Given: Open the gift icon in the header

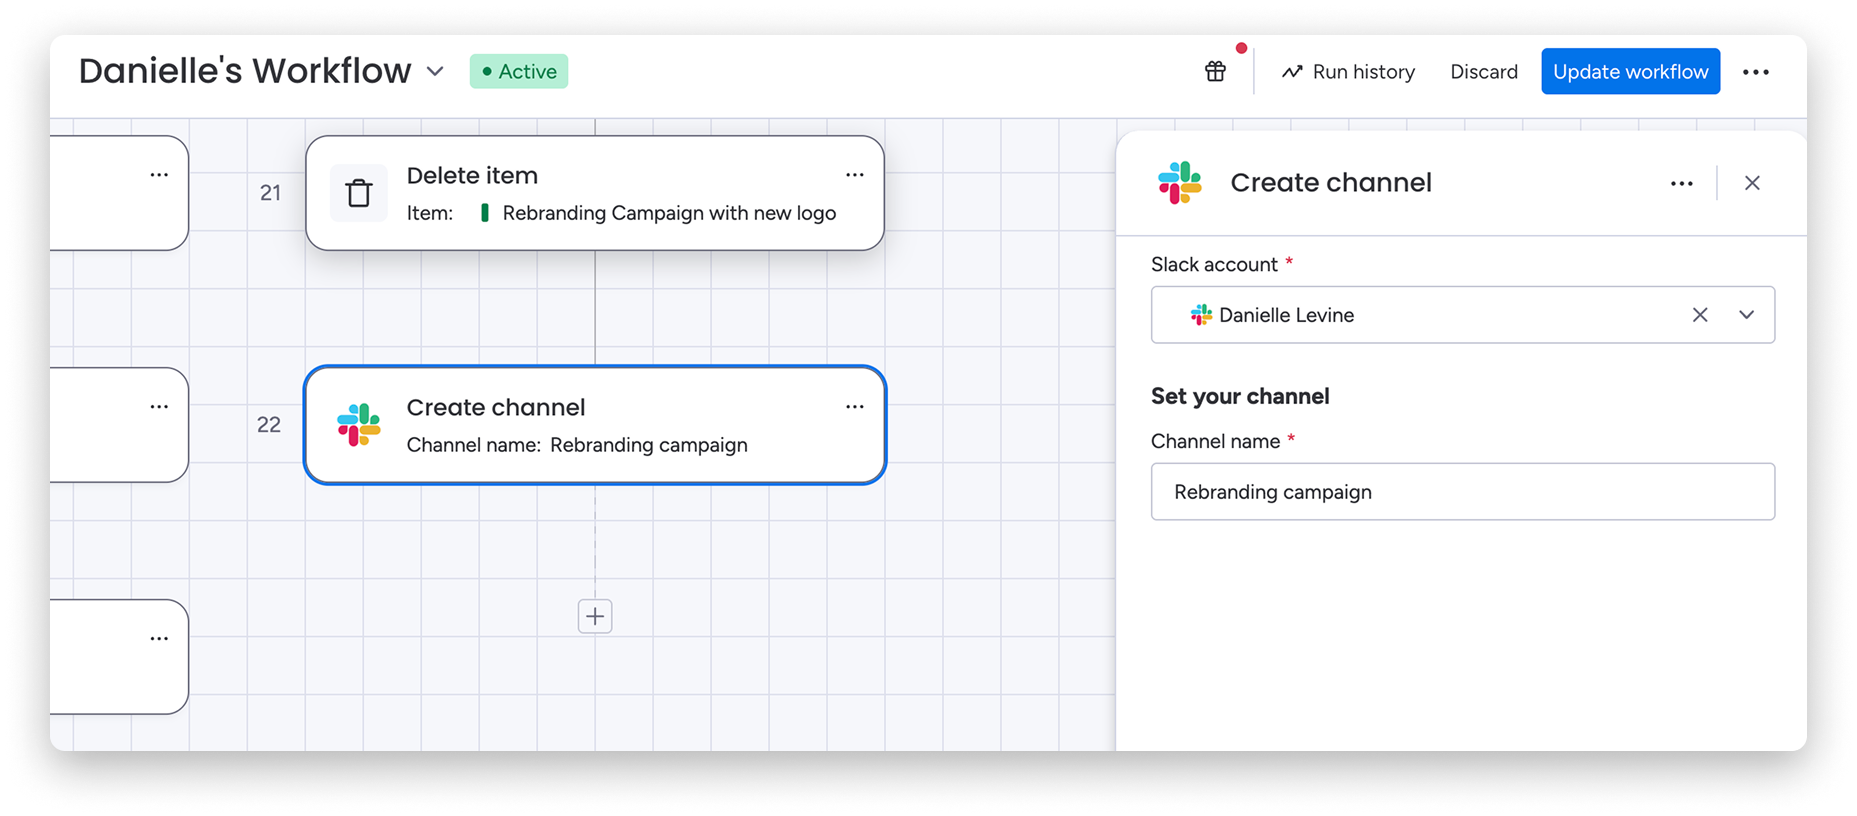Looking at the screenshot, I should point(1215,71).
